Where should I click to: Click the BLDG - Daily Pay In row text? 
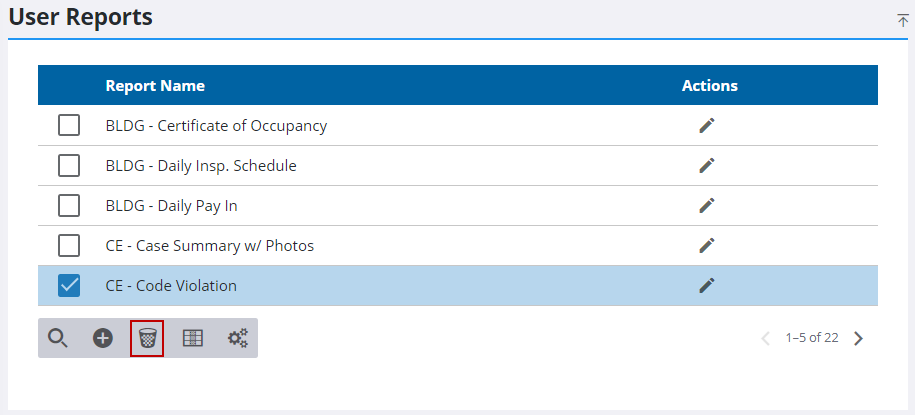171,205
